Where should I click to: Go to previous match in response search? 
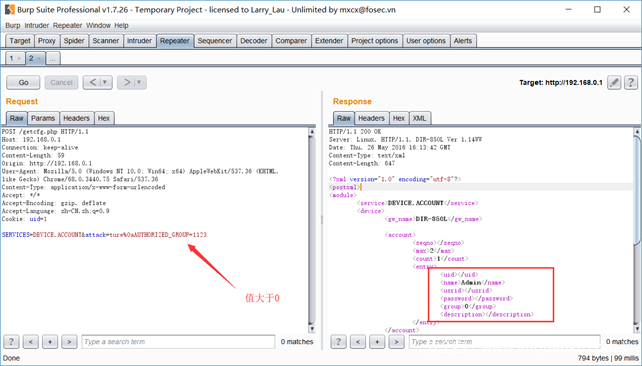tap(358, 341)
